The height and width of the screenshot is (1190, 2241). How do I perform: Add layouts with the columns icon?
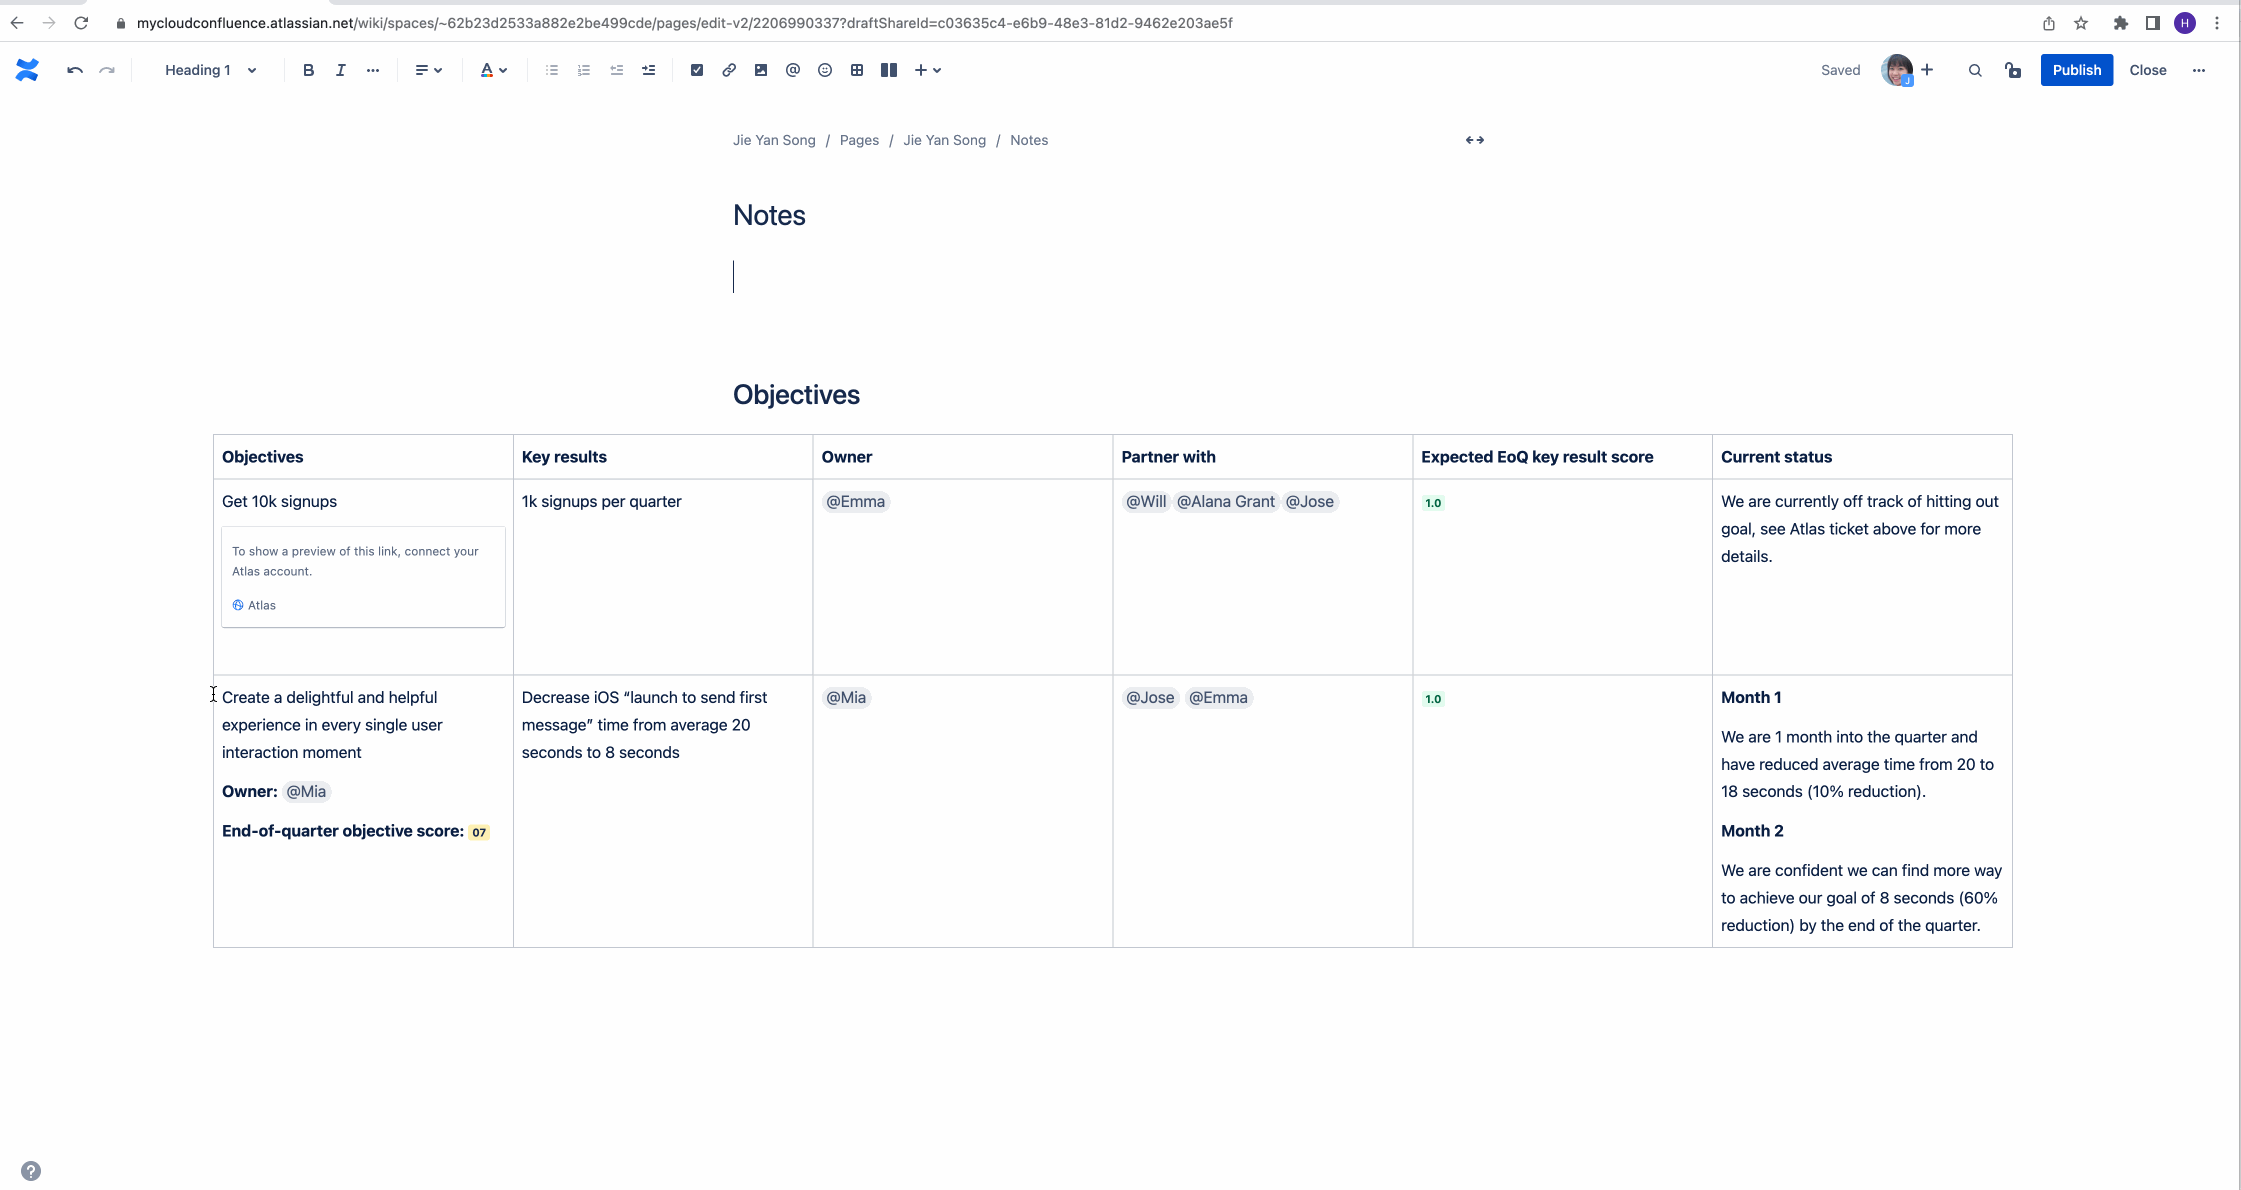[889, 70]
